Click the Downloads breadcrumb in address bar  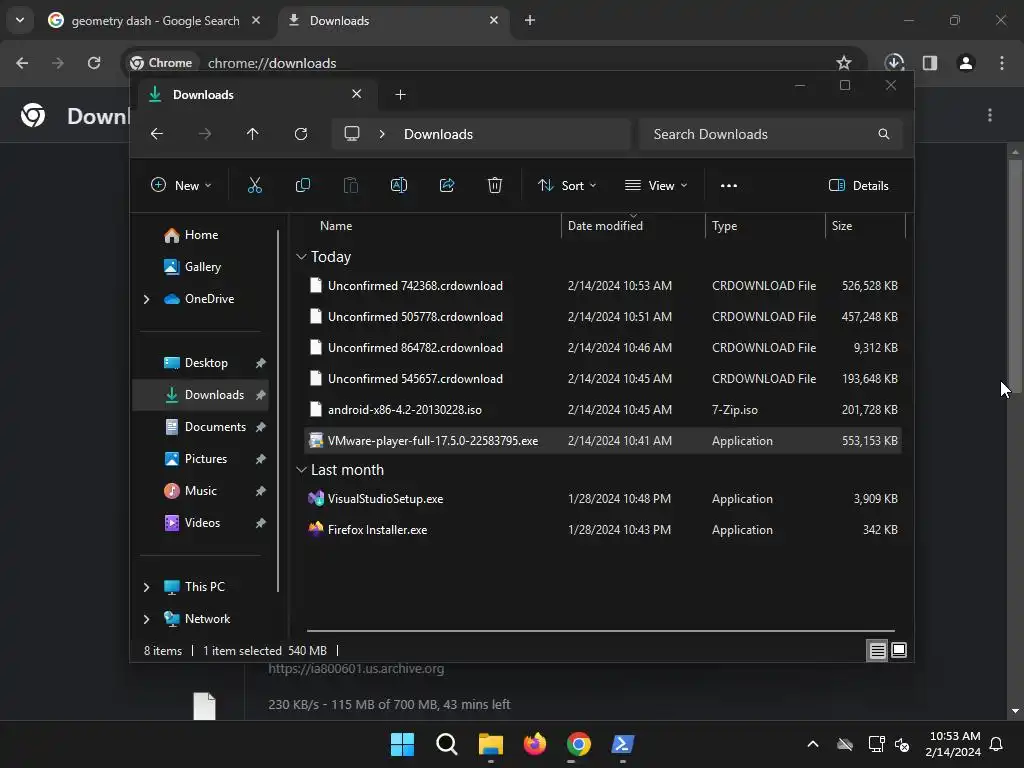pyautogui.click(x=438, y=135)
